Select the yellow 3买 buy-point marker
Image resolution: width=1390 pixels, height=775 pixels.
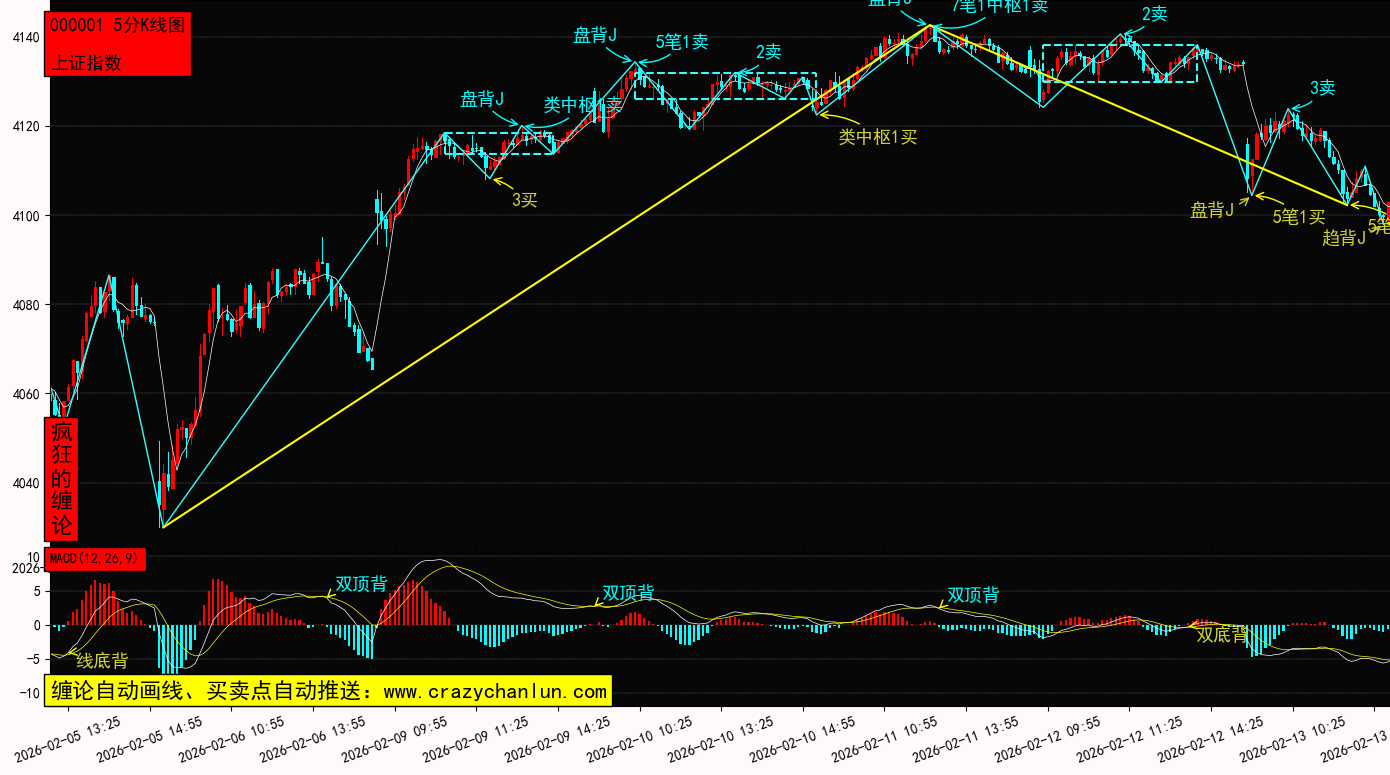(x=525, y=200)
